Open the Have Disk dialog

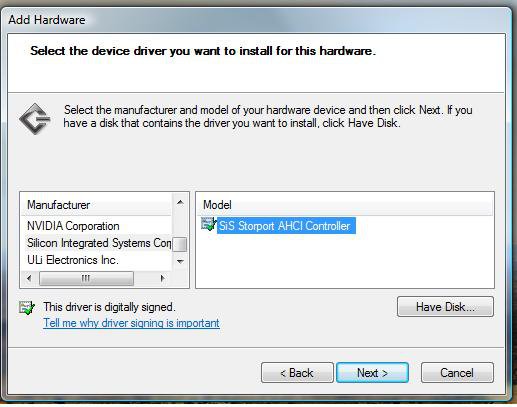445,307
